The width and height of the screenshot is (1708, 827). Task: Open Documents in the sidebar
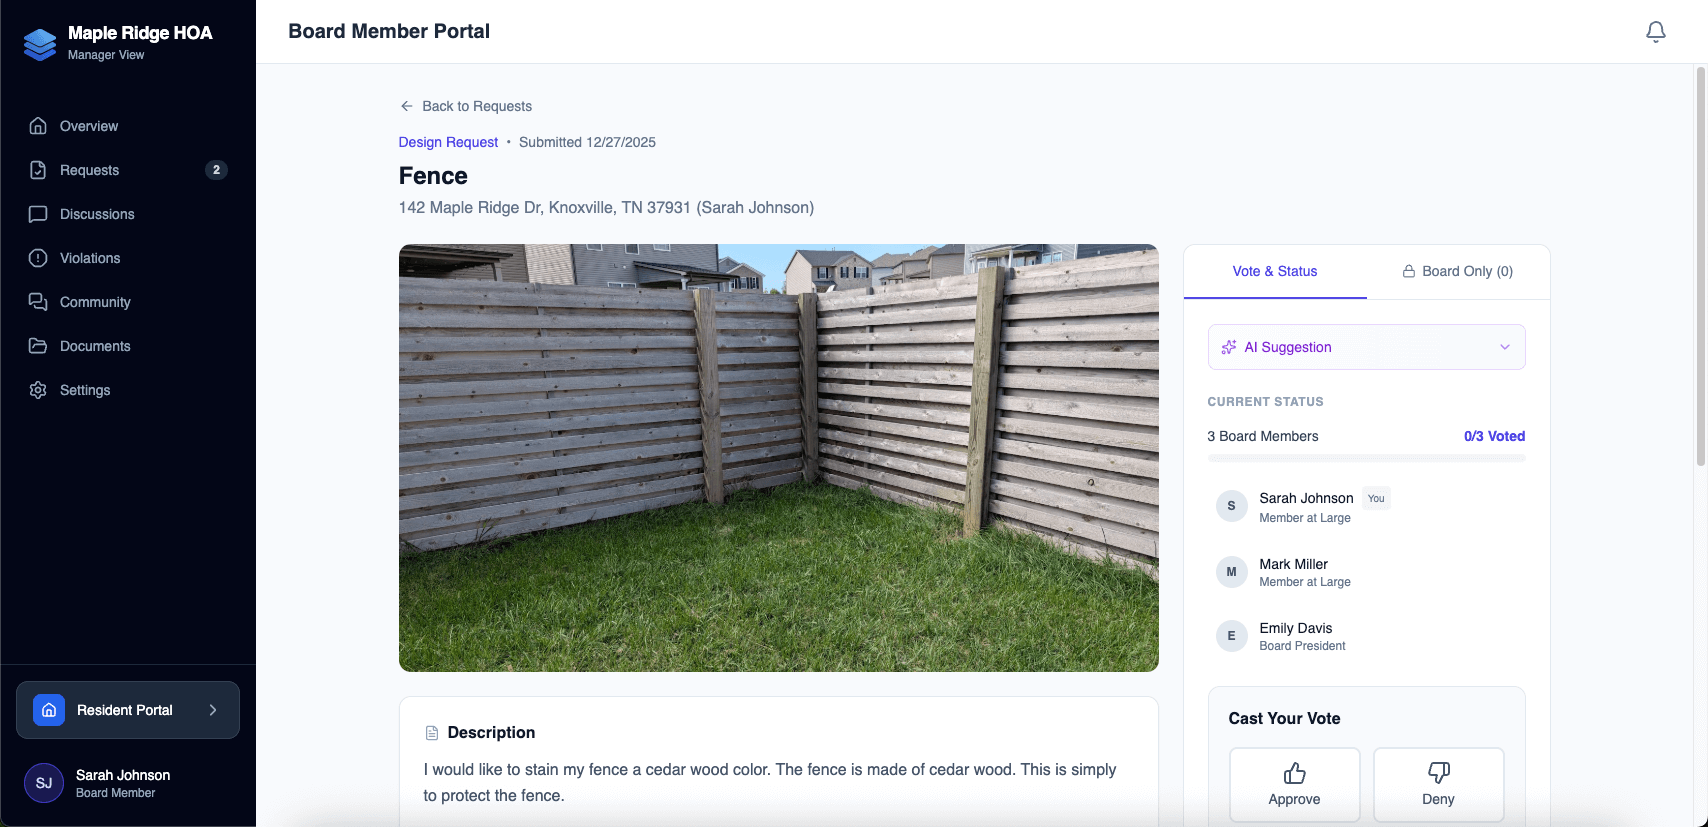pos(128,346)
